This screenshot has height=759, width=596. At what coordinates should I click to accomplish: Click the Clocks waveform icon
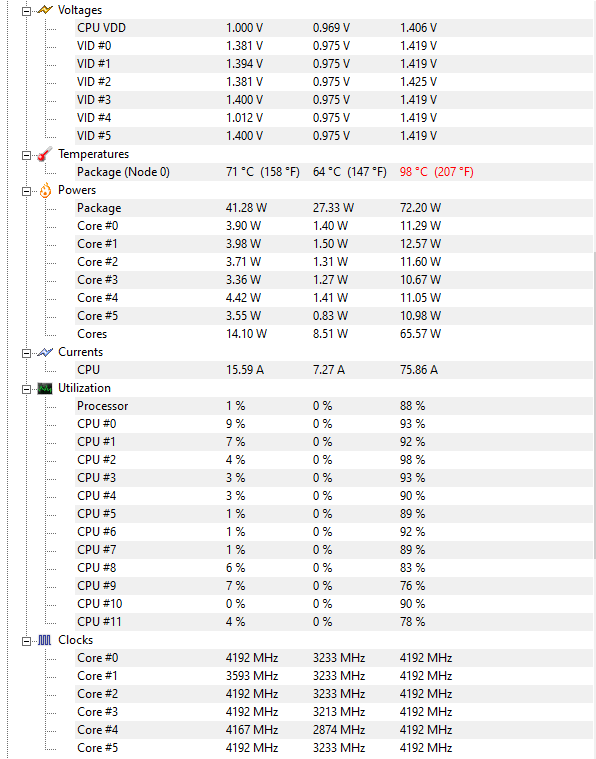pos(45,640)
